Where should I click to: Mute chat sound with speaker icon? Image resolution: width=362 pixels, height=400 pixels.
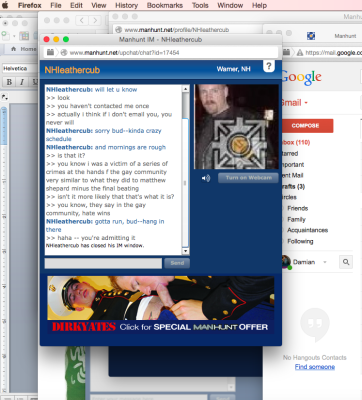click(x=206, y=178)
